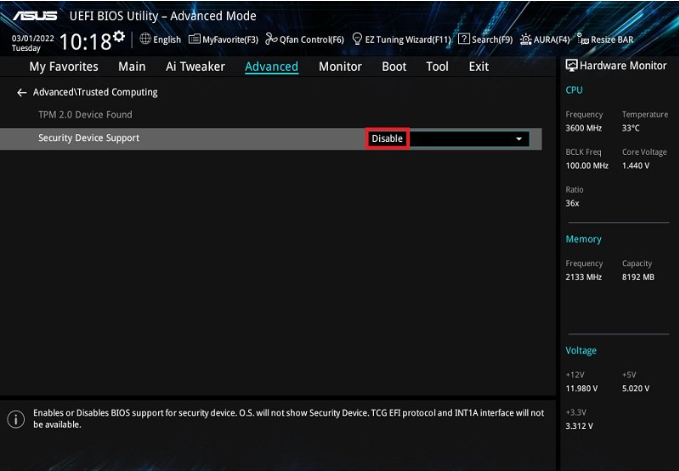Click the Memory section heading
This screenshot has height=471, width=679.
click(583, 239)
